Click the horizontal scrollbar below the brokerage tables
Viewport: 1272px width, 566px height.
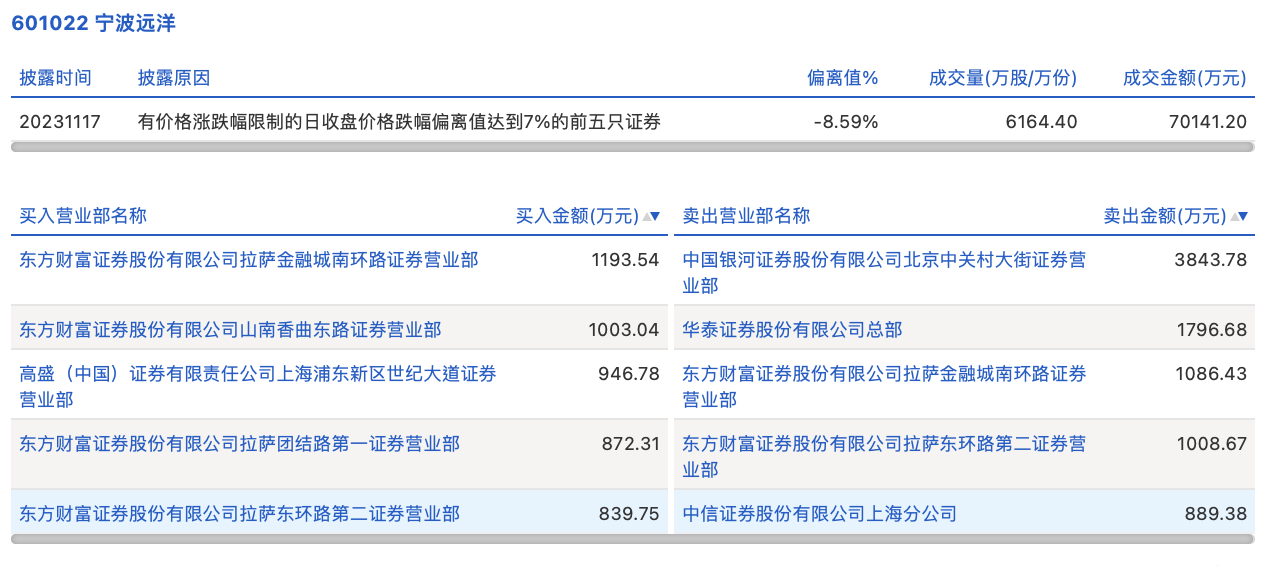pos(632,539)
